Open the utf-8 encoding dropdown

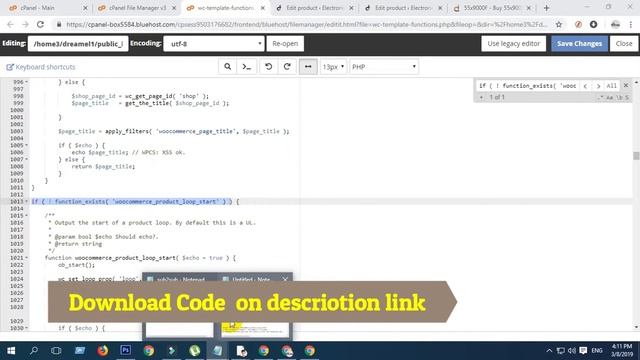click(x=214, y=43)
